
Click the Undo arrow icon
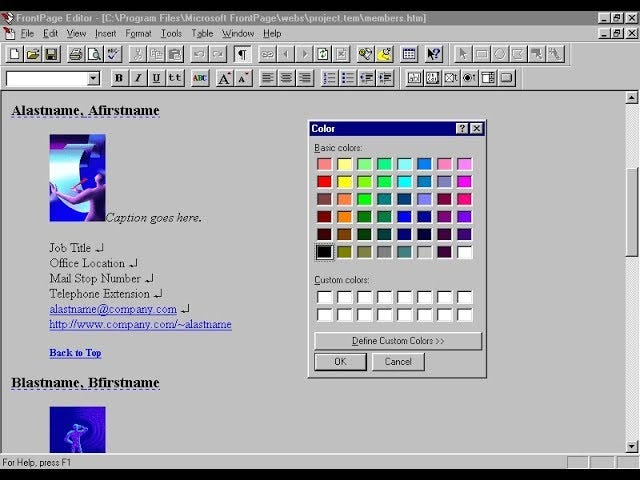199,54
